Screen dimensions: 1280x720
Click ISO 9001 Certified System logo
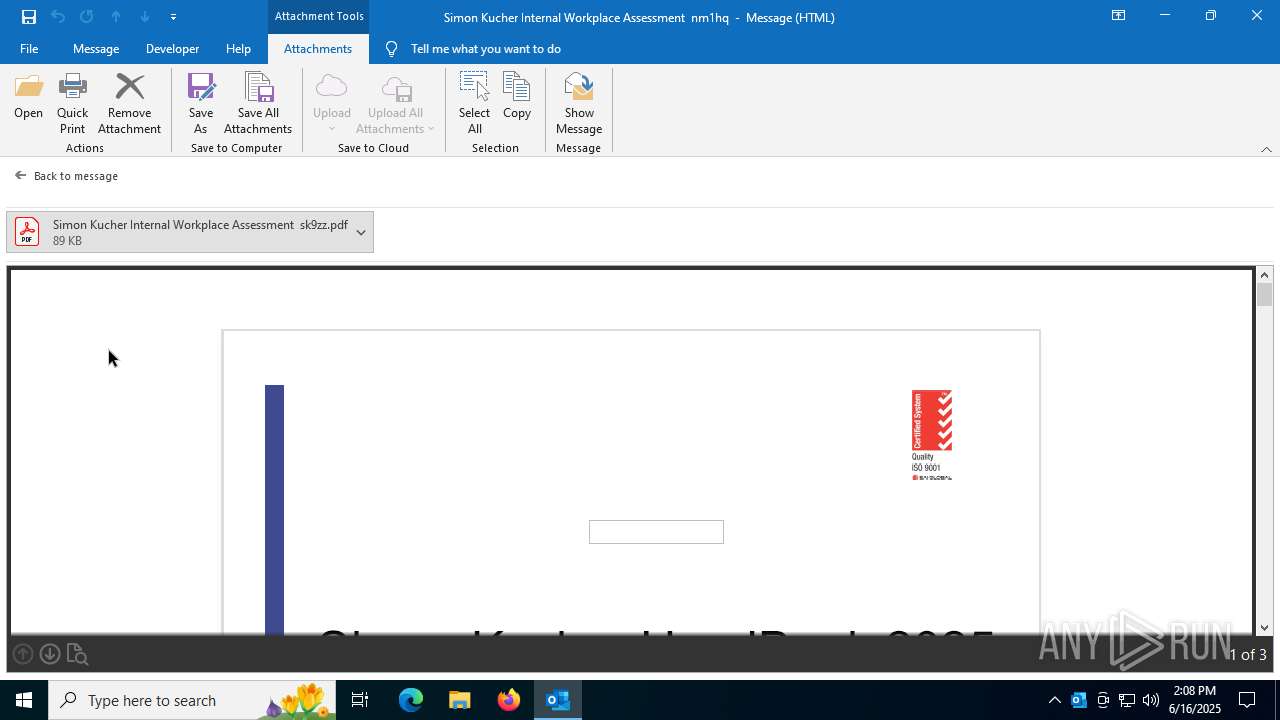click(x=932, y=435)
